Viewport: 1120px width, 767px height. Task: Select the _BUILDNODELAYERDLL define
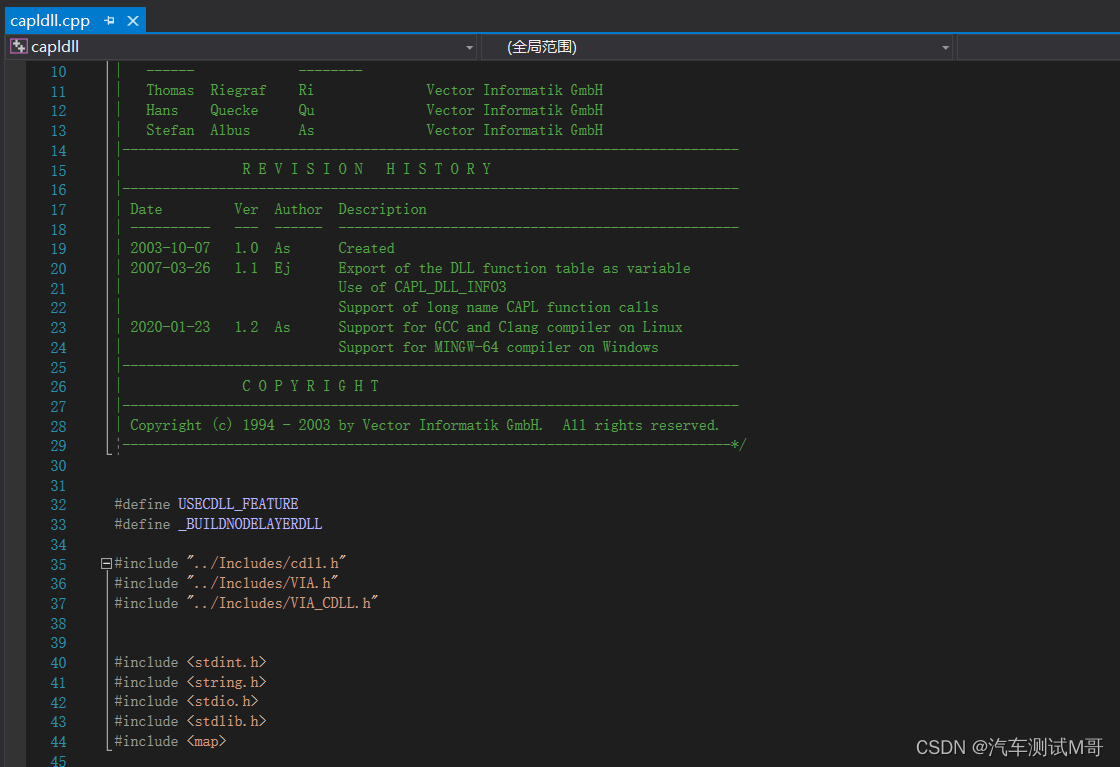point(249,523)
